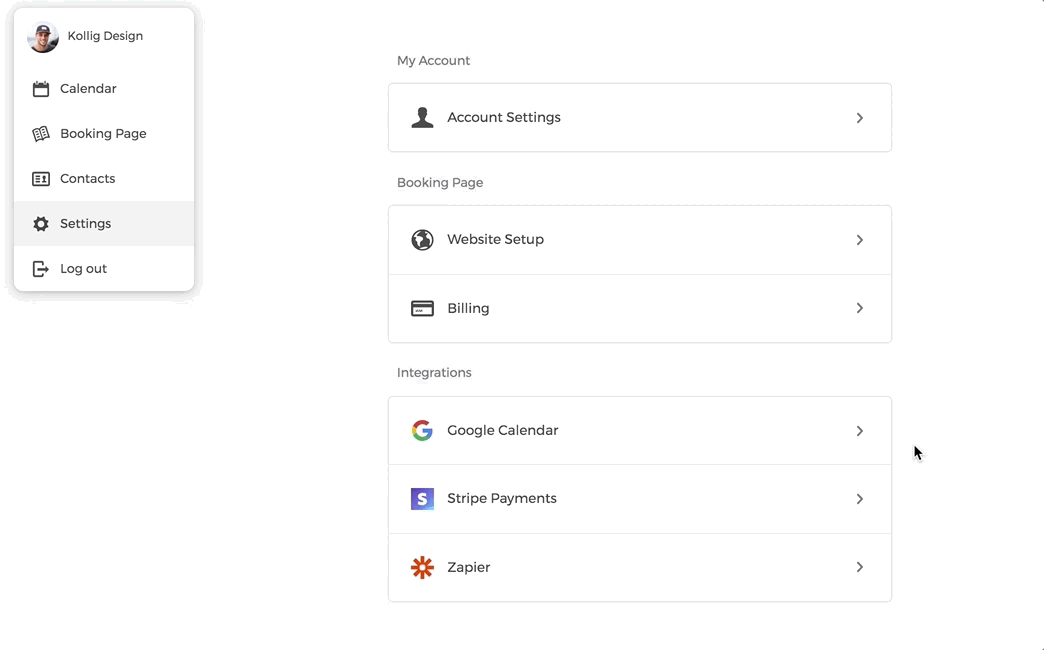Click the Settings gear icon
1044x650 pixels.
[x=41, y=224]
